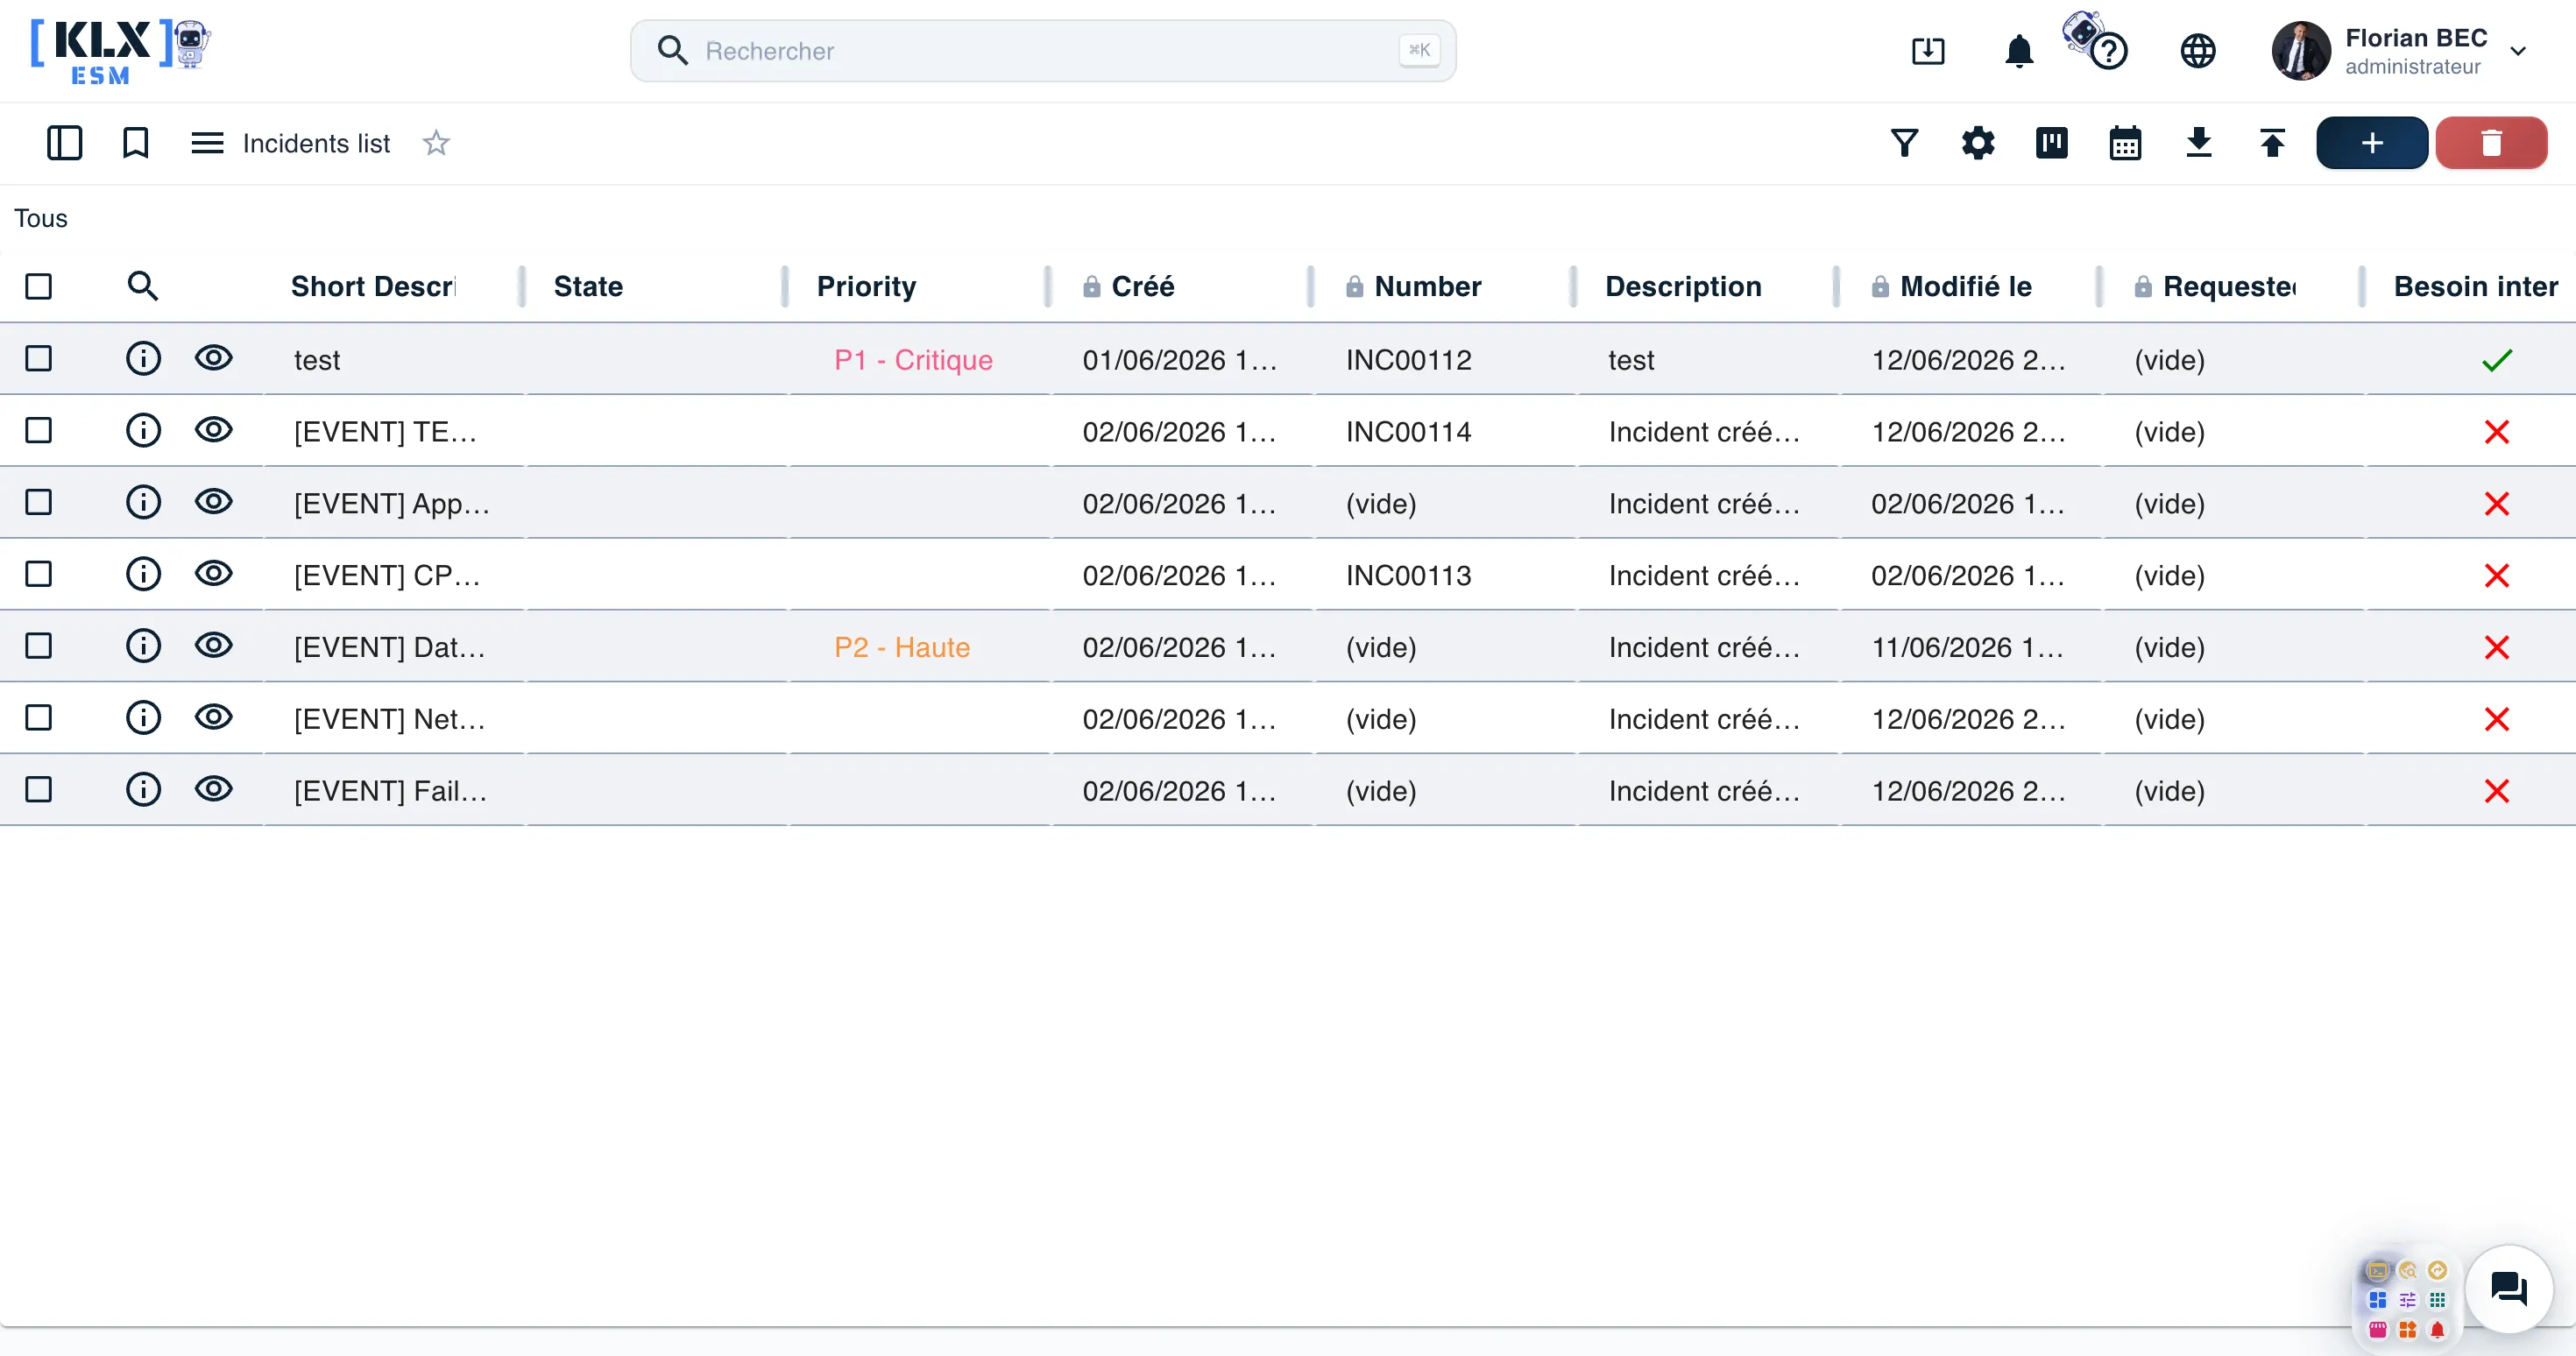Check the box for the test row
This screenshot has width=2576, height=1356.
click(x=38, y=358)
